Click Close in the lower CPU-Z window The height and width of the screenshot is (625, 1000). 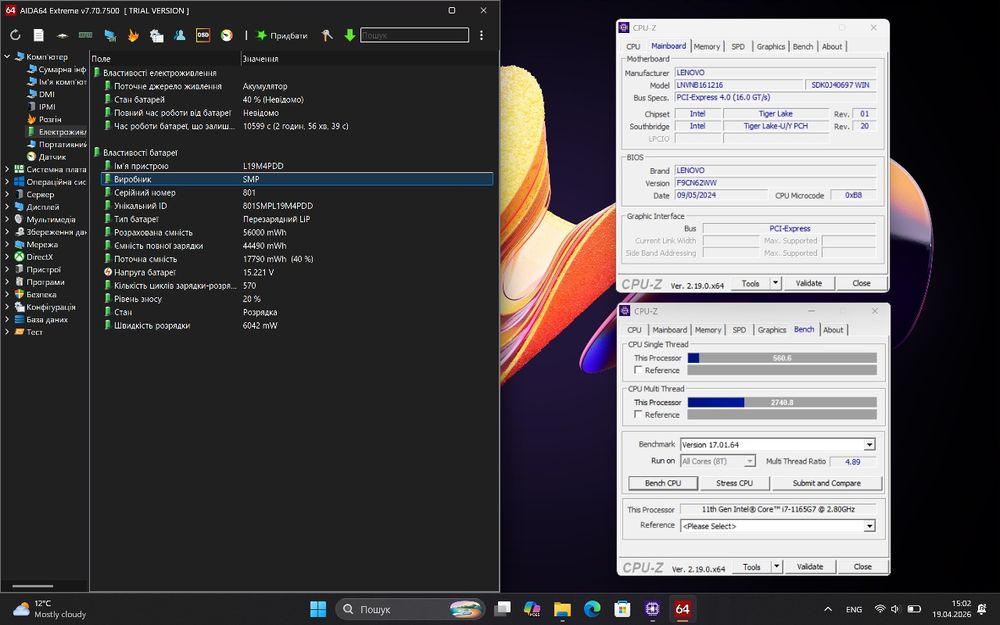pyautogui.click(x=862, y=566)
